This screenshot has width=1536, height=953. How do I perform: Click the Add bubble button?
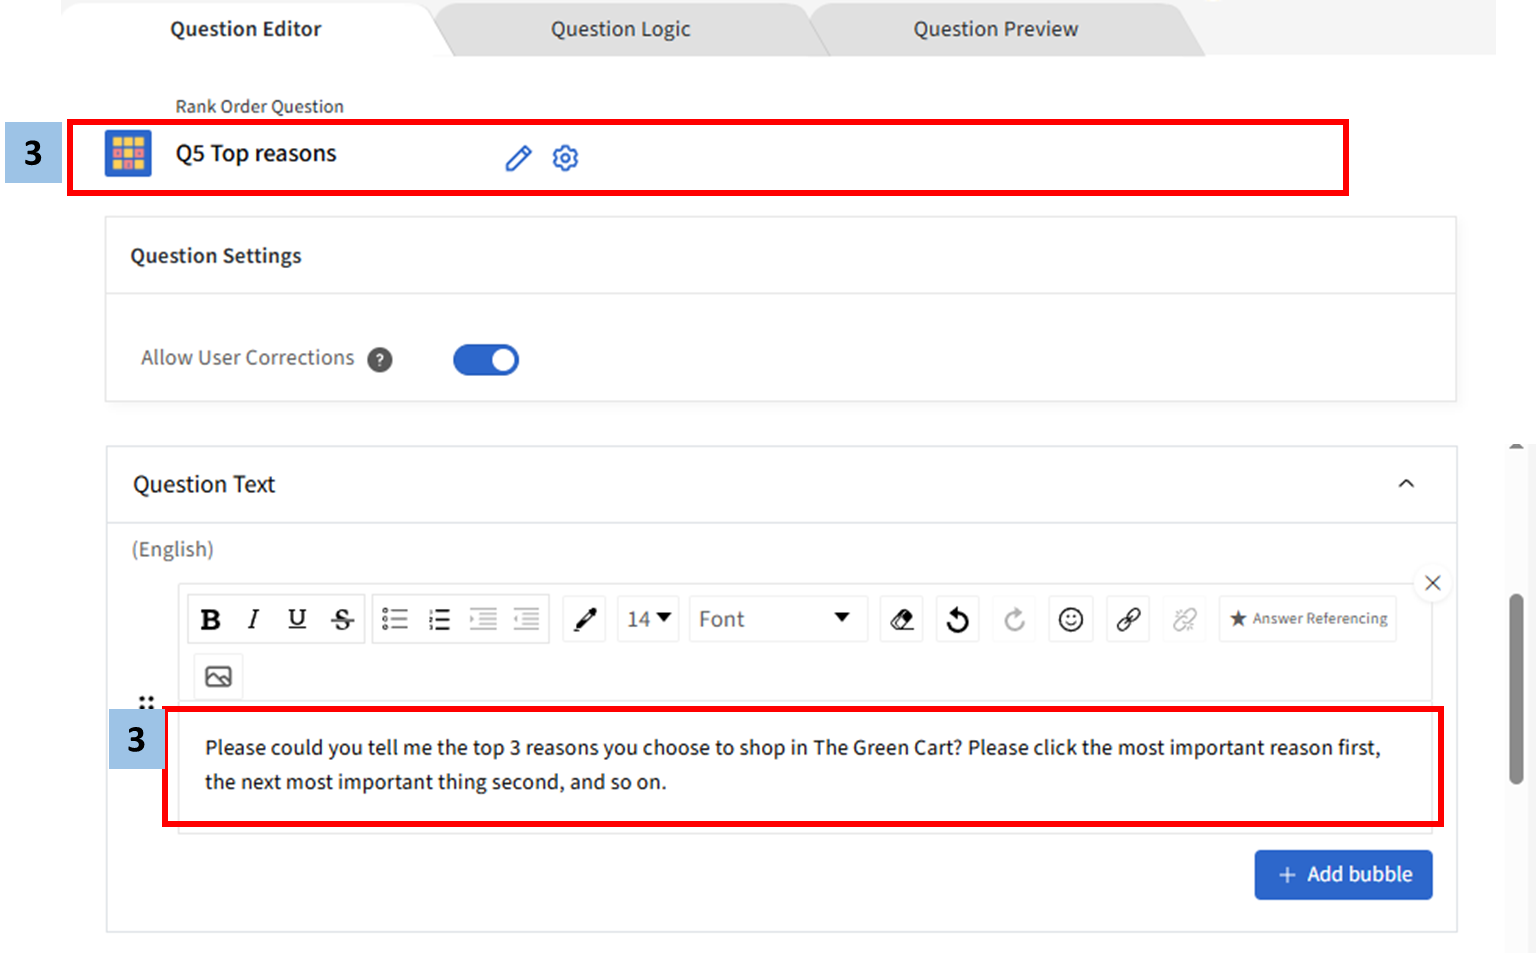click(1343, 874)
